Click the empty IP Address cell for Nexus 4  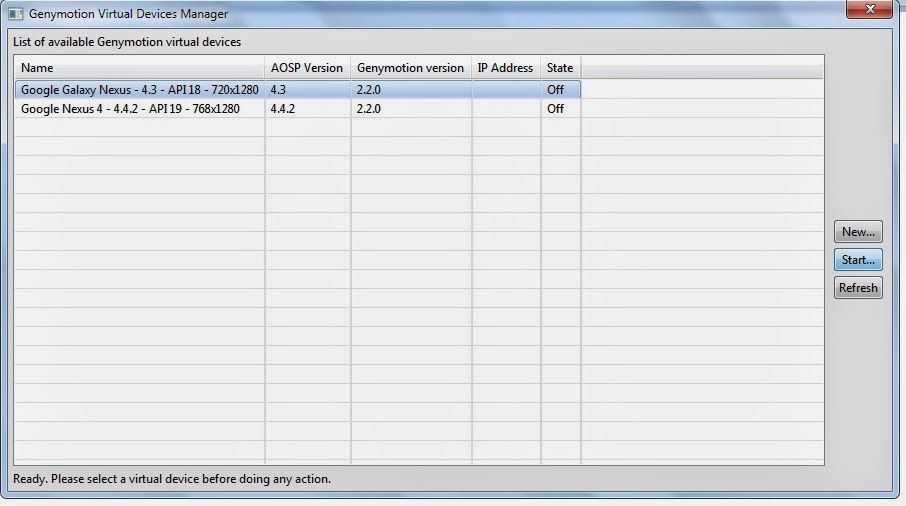pyautogui.click(x=506, y=109)
